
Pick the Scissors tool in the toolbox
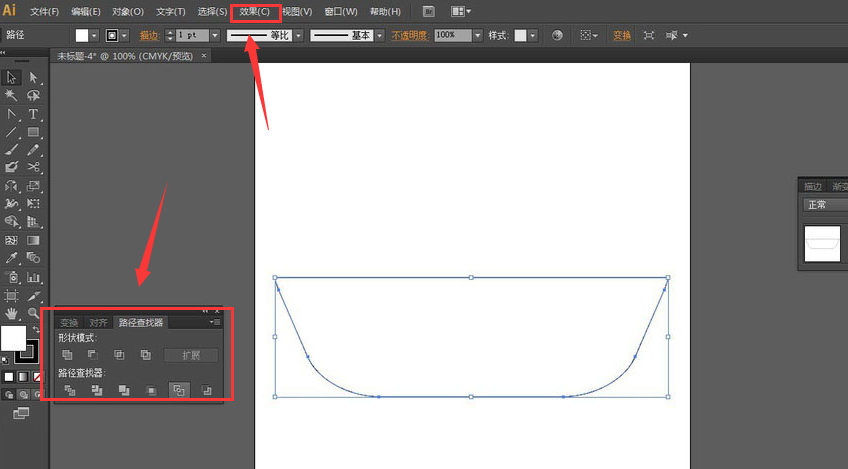[33, 167]
